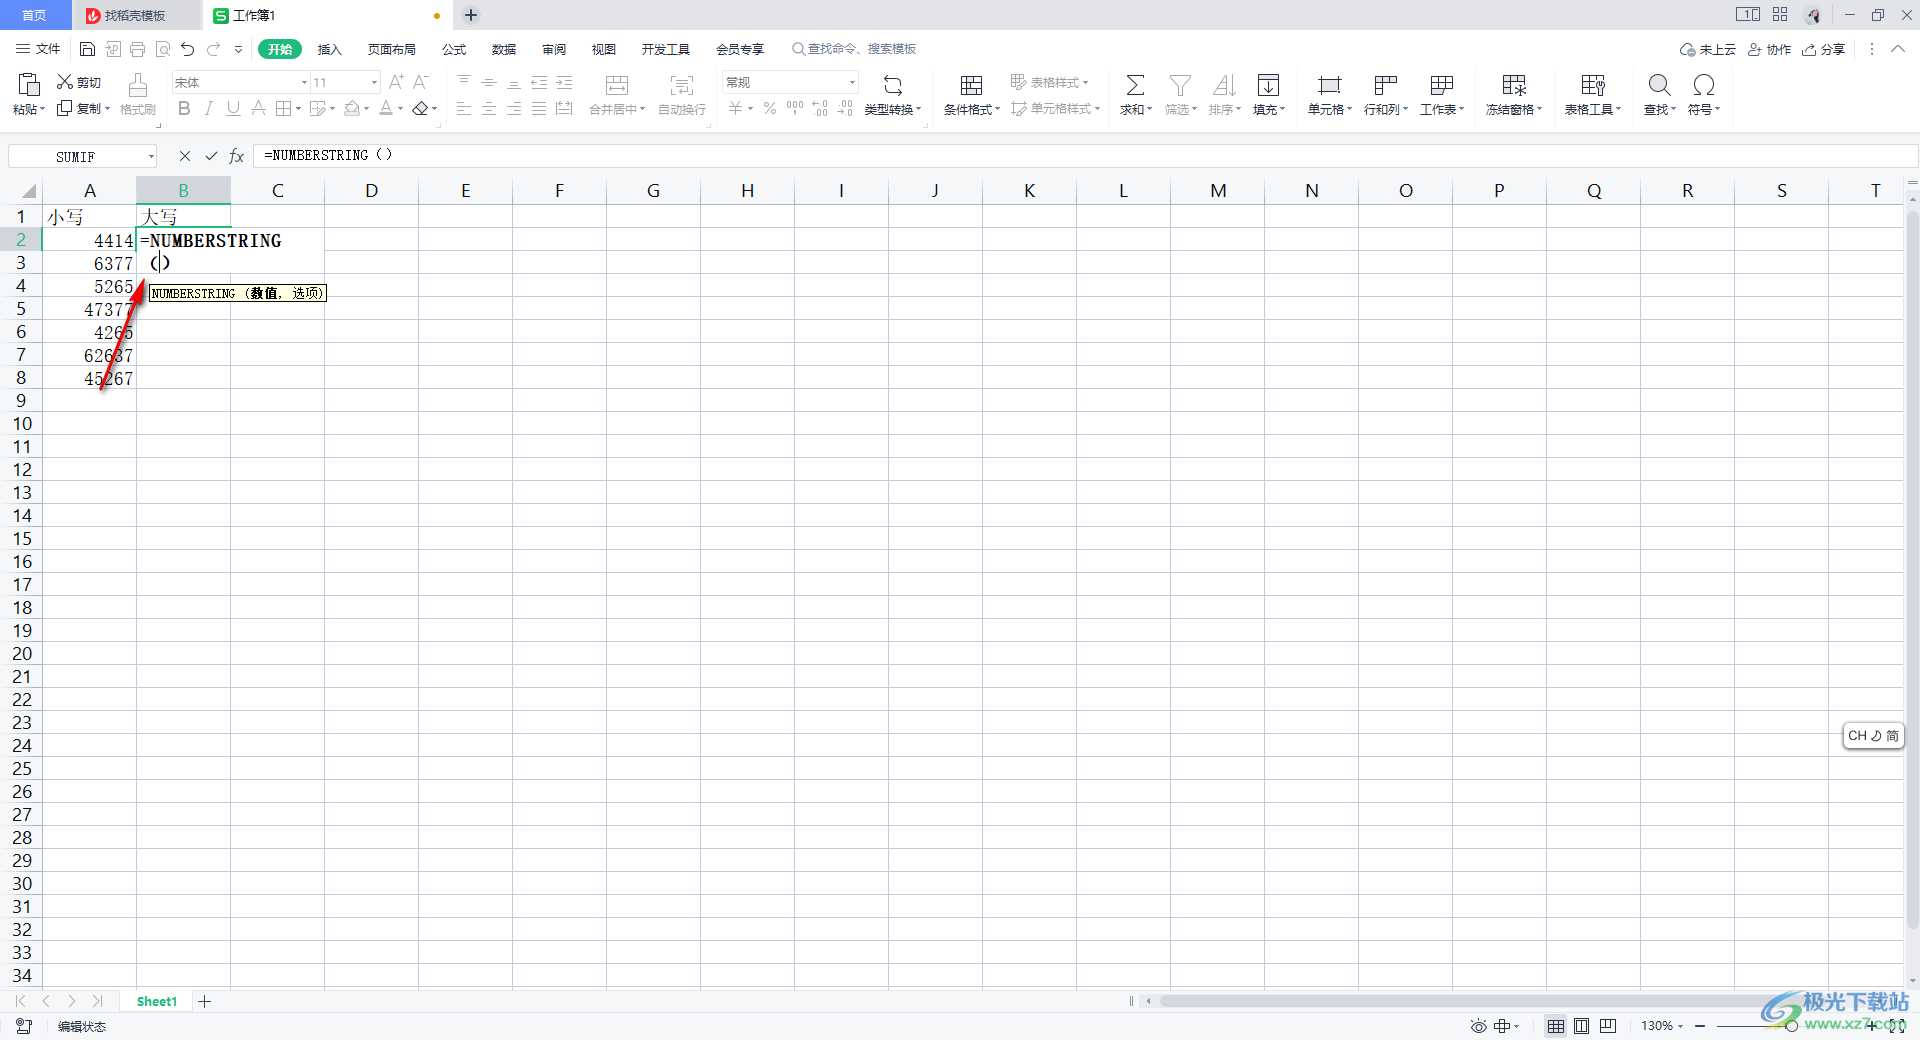Click the Cut (剪切) scissors button
Image resolution: width=1920 pixels, height=1040 pixels.
(79, 82)
